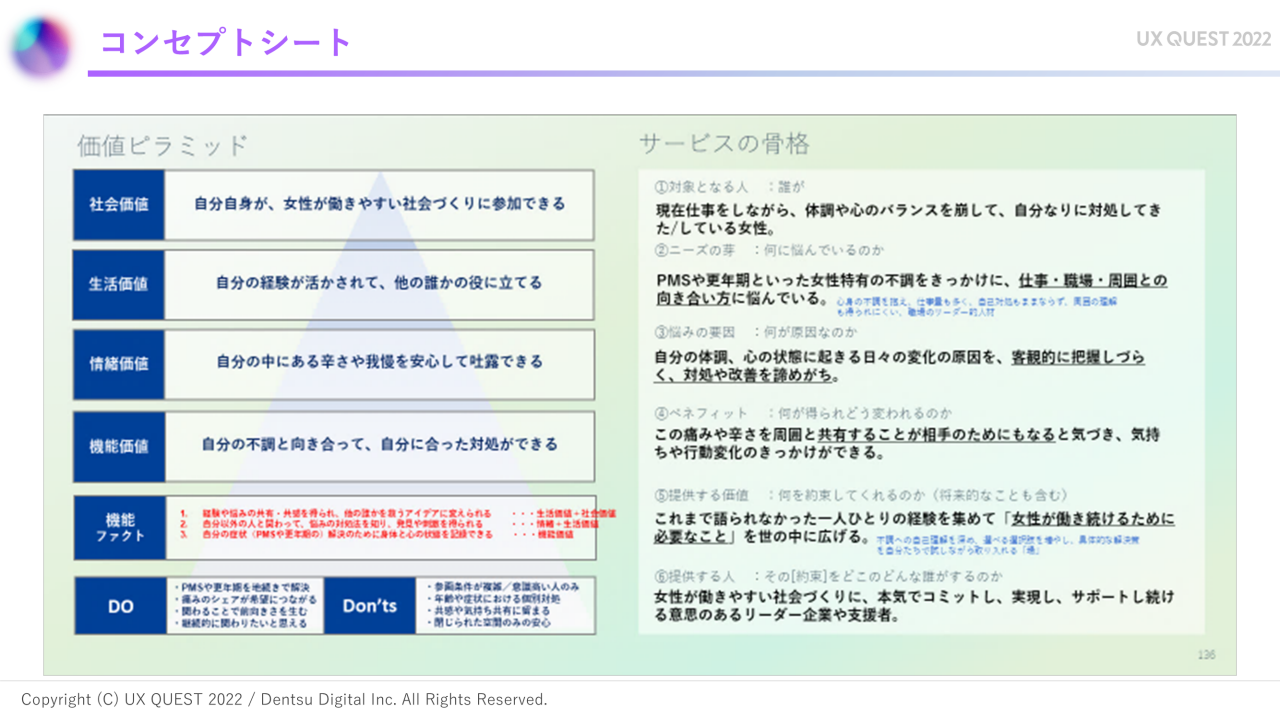This screenshot has width=1280, height=719.
Task: Select the 生活価値 blue label
Action: (x=119, y=284)
